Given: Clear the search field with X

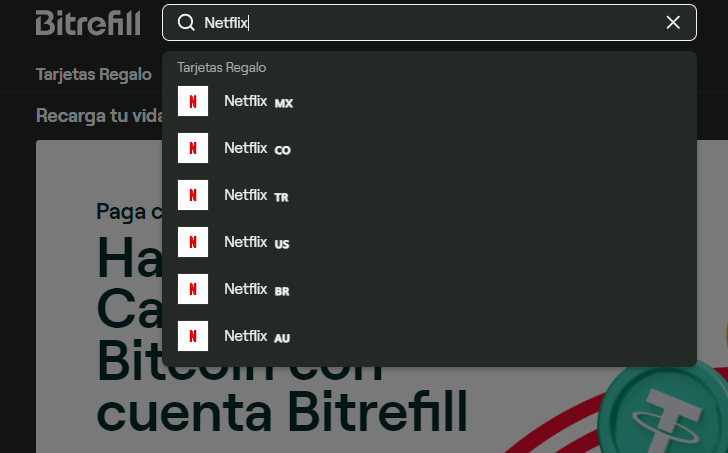Looking at the screenshot, I should (x=673, y=22).
